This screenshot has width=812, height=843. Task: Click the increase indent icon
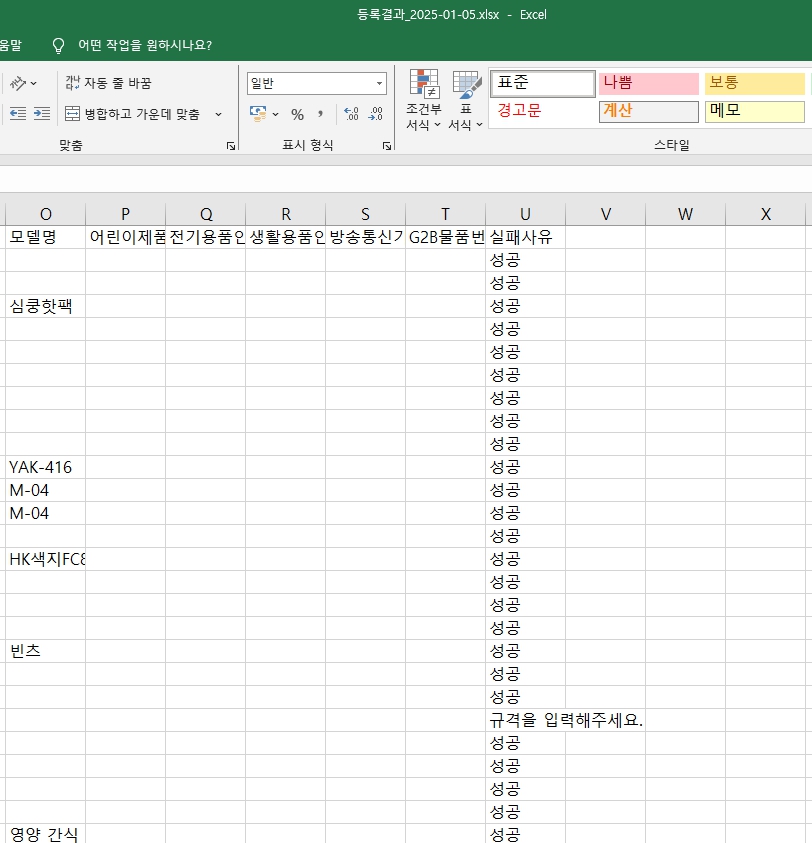pos(41,114)
